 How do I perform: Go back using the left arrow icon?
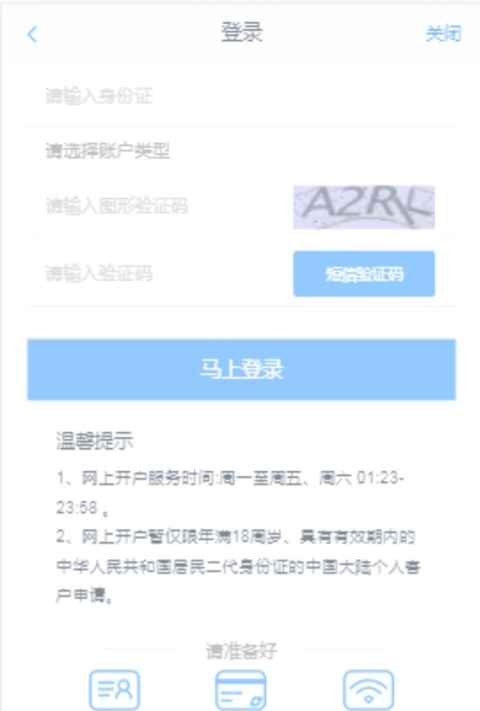(32, 34)
